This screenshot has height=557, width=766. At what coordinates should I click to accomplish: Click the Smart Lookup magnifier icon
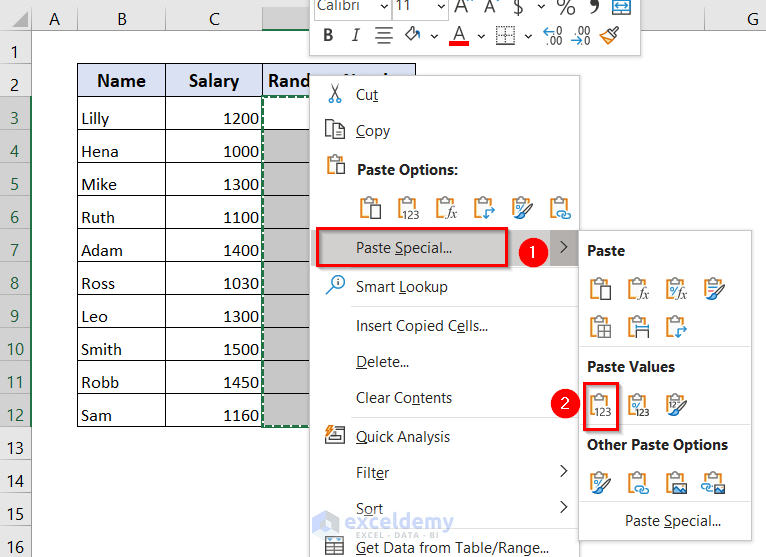coord(335,285)
